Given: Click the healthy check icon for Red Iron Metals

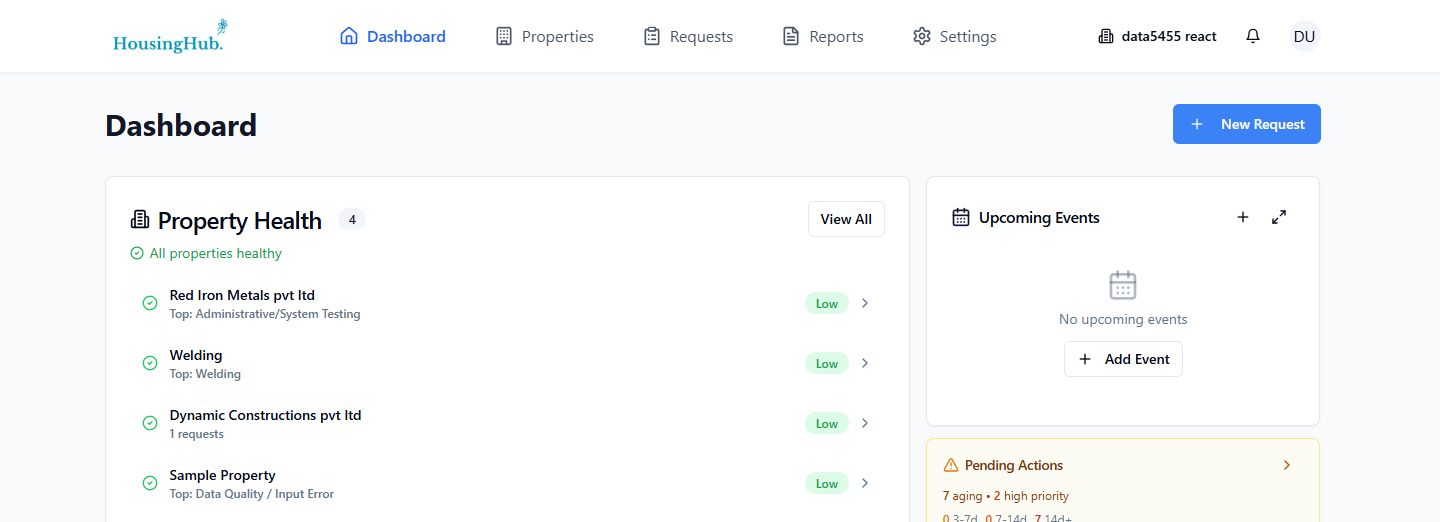Looking at the screenshot, I should tap(150, 303).
